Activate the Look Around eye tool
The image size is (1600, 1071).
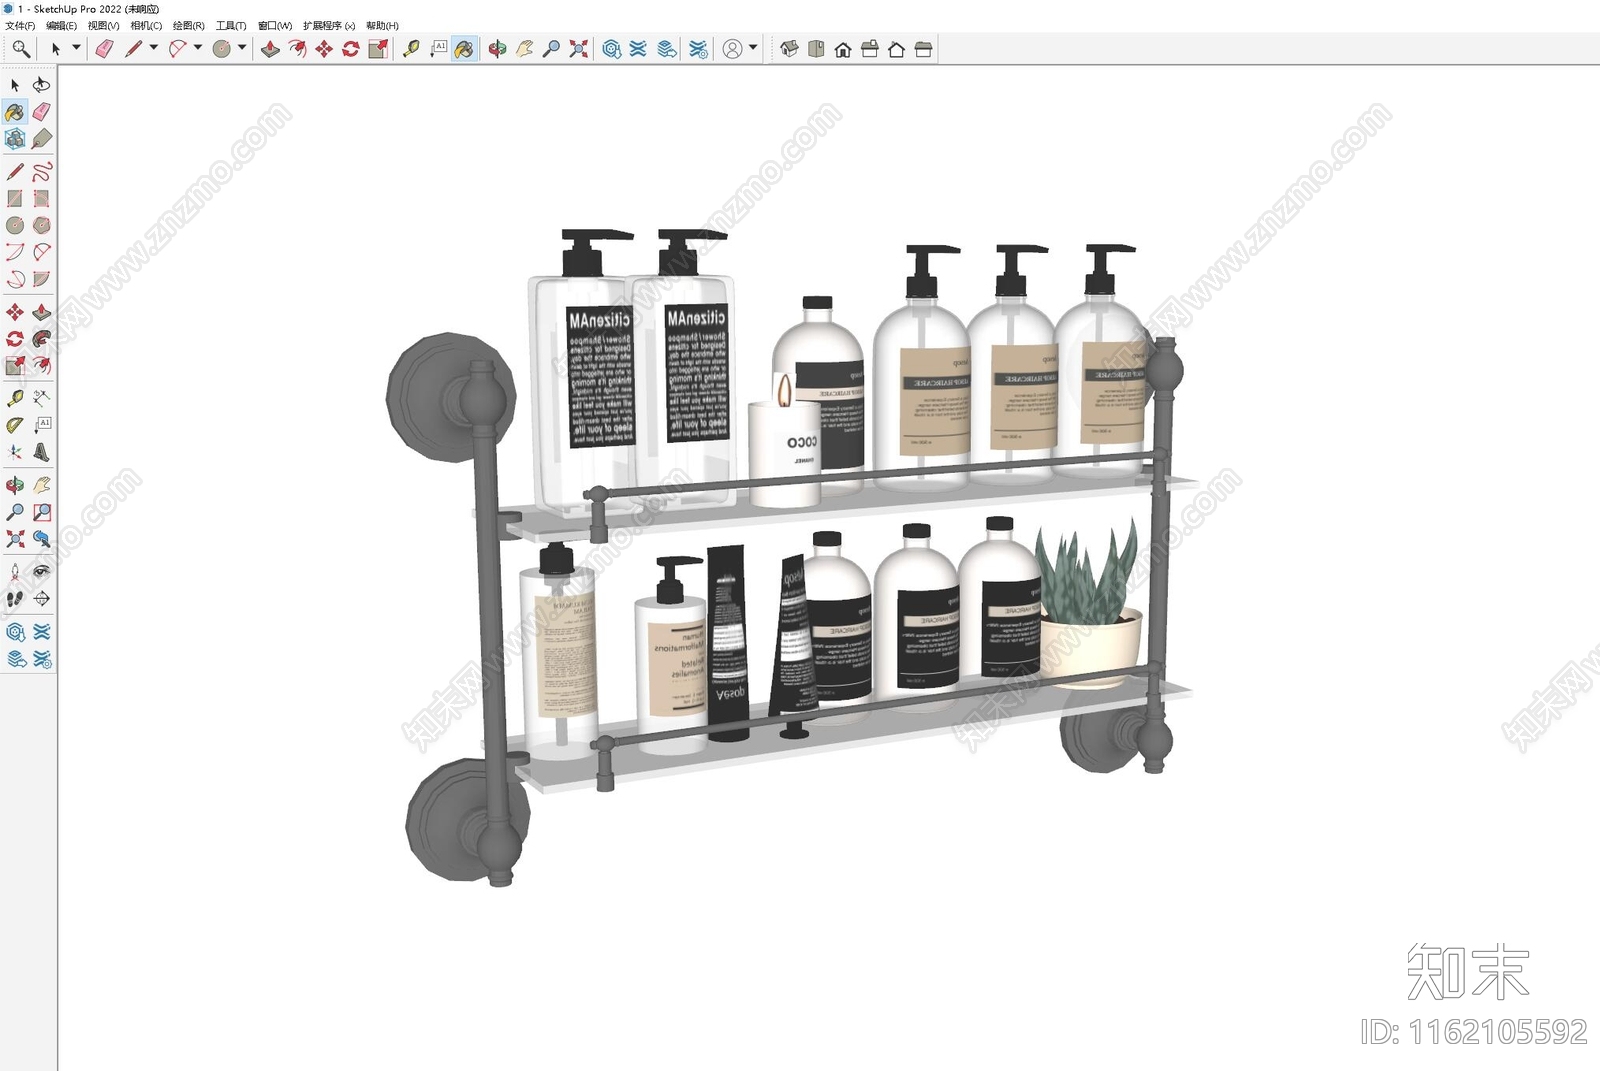tap(41, 572)
